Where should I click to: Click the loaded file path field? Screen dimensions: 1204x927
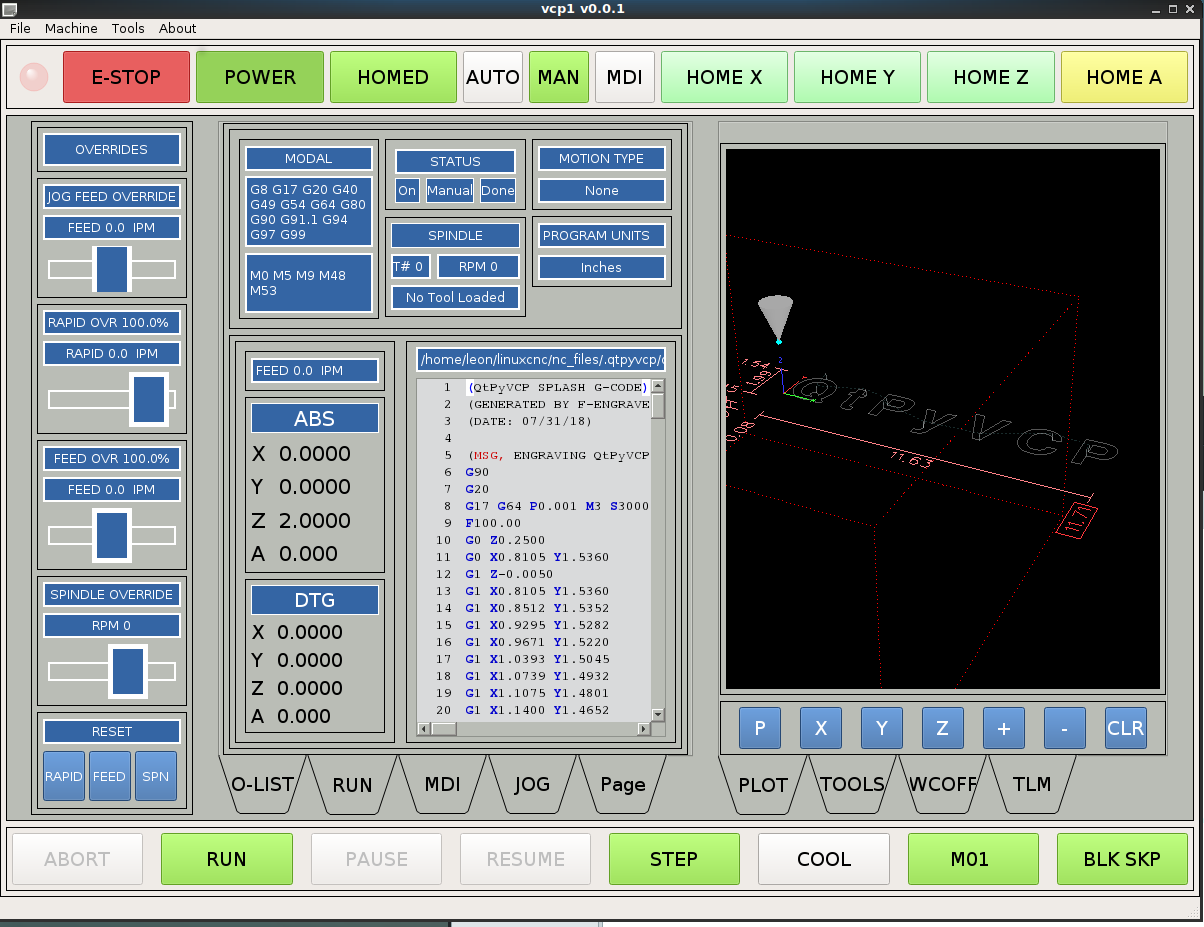542,359
